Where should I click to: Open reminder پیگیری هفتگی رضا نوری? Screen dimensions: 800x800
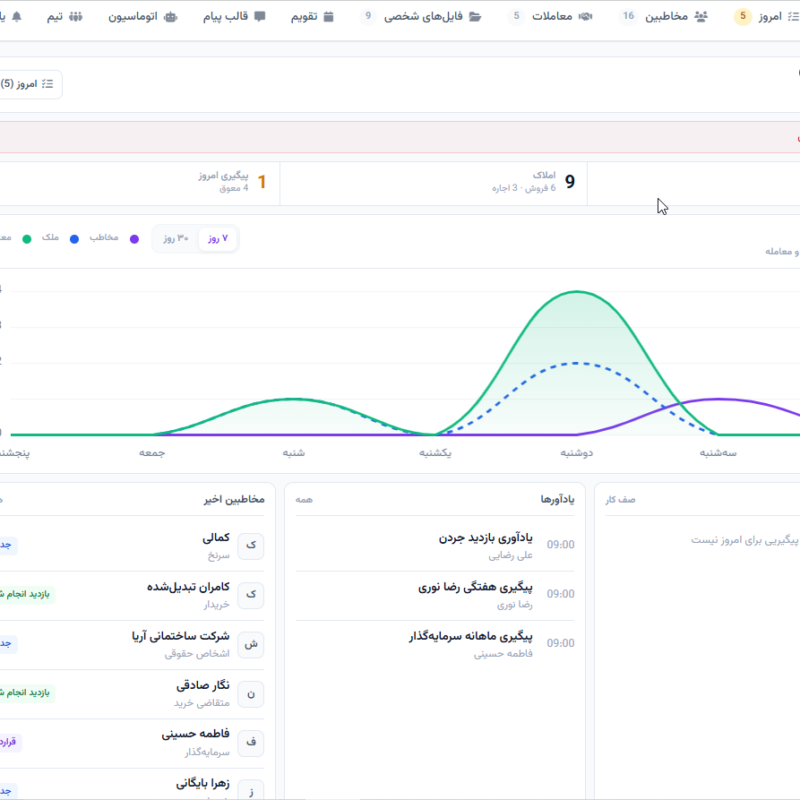pyautogui.click(x=435, y=595)
